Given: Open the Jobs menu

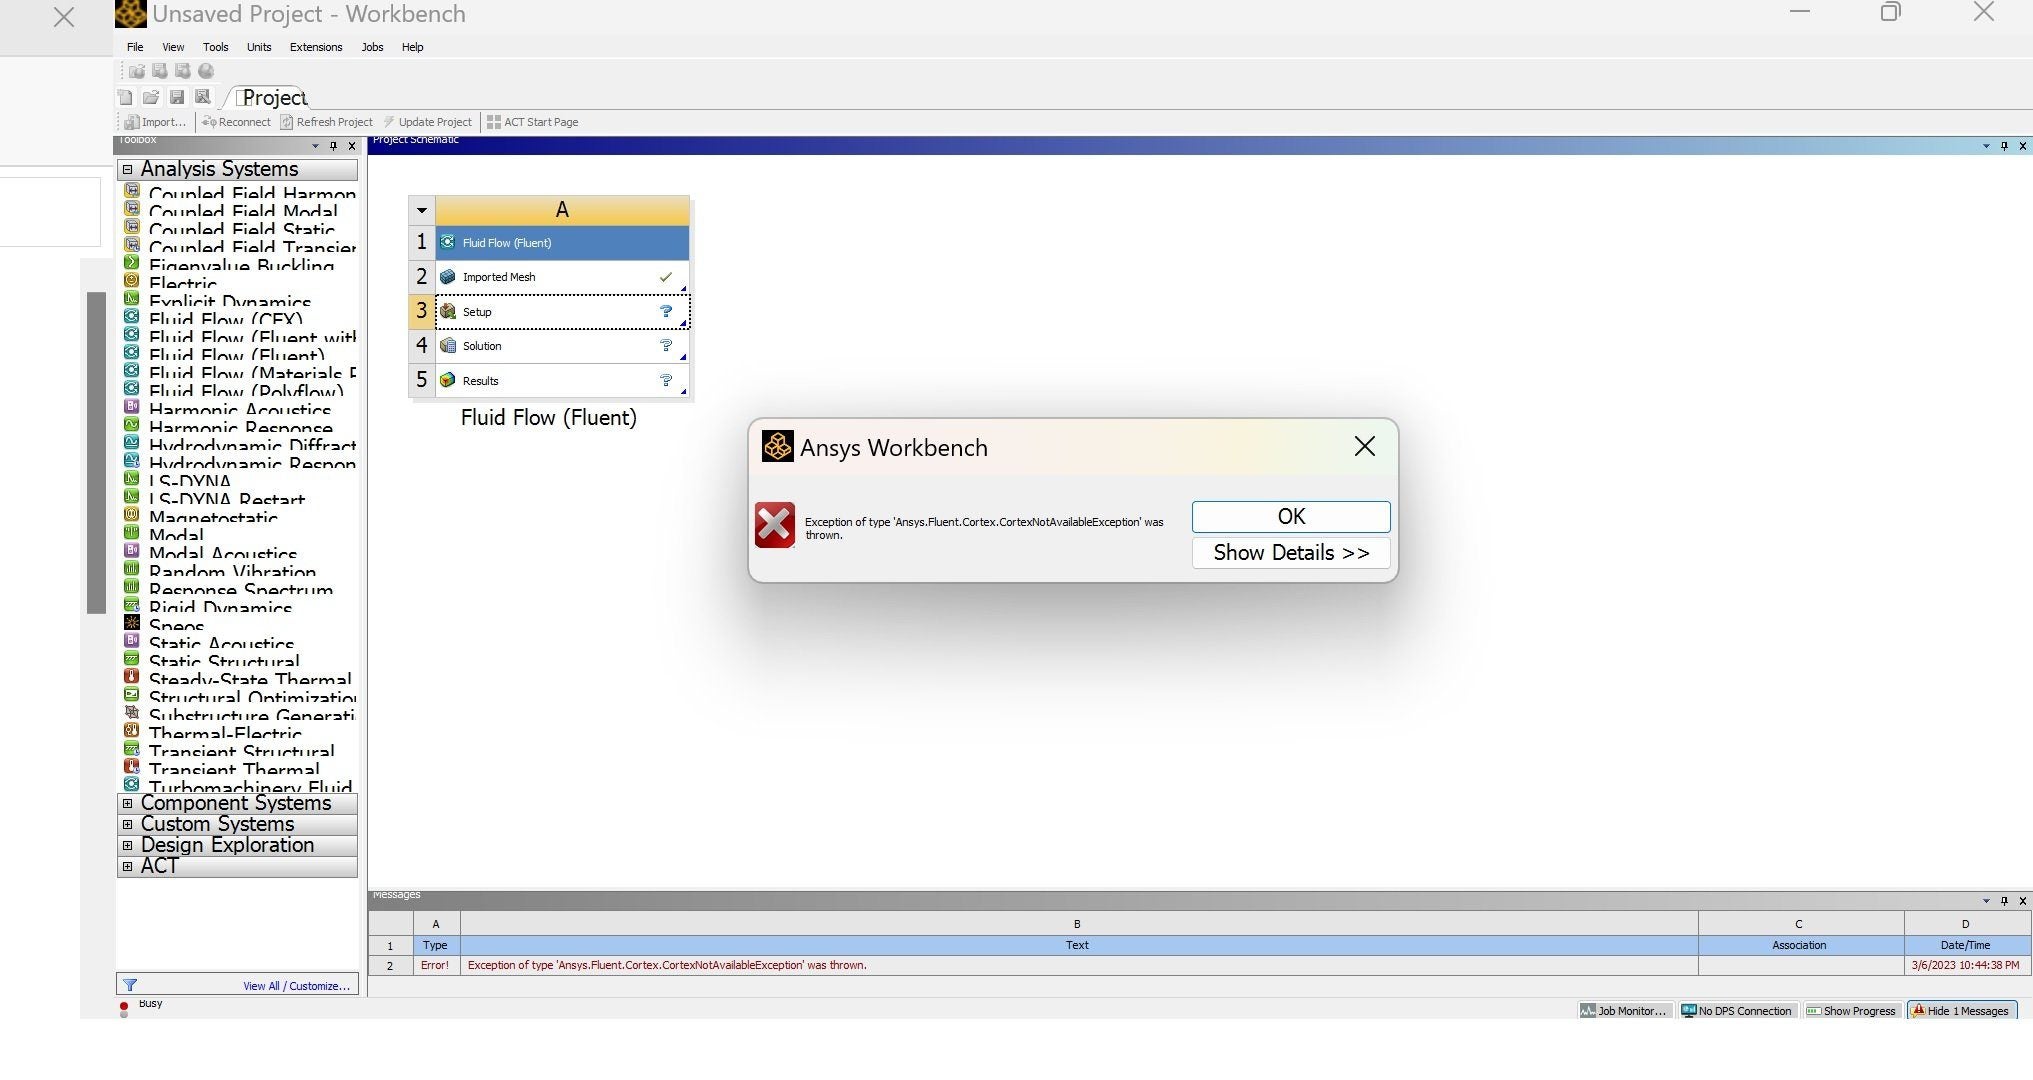Looking at the screenshot, I should [x=372, y=47].
